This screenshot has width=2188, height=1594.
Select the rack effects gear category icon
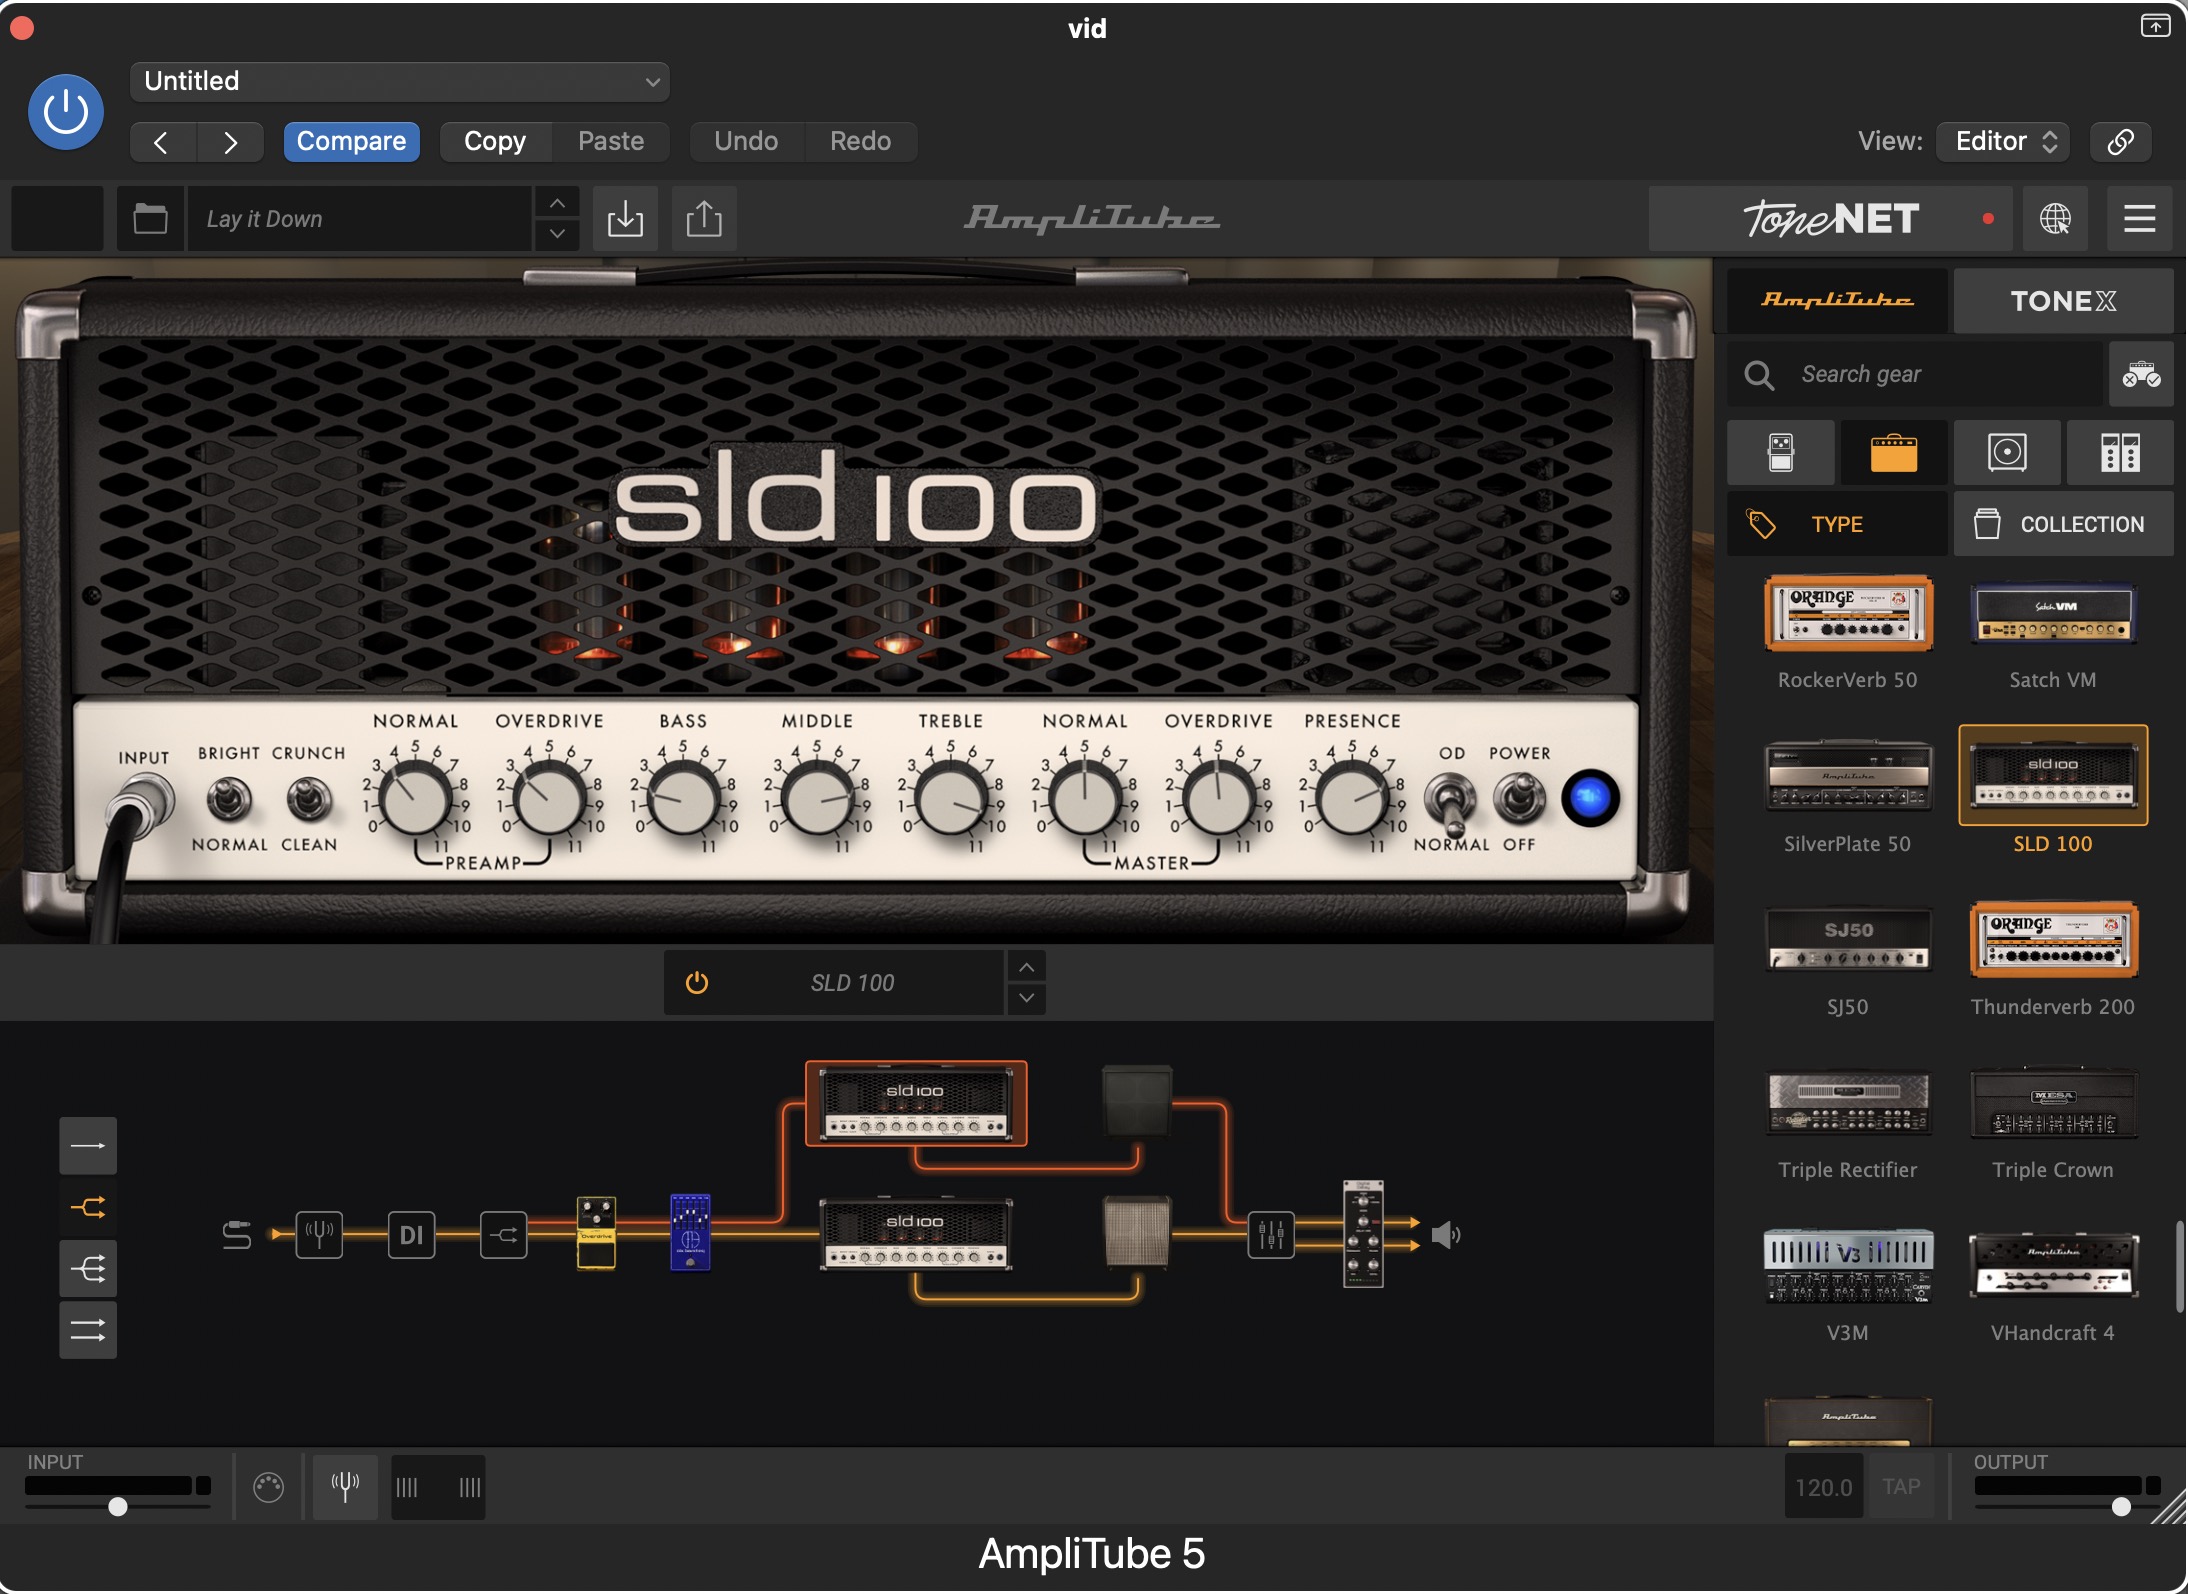coord(2119,452)
